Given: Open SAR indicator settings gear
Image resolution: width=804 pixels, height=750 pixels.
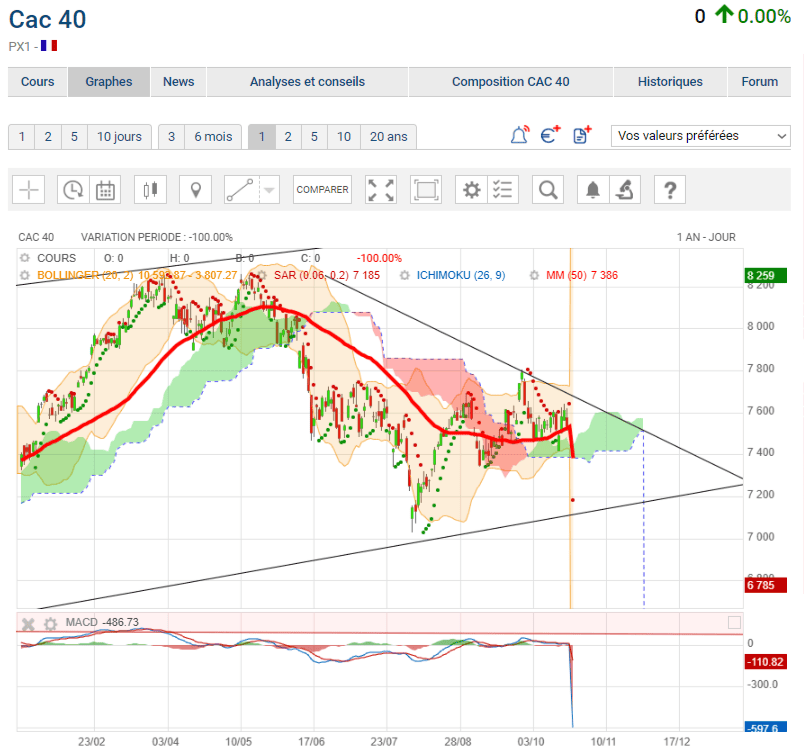Looking at the screenshot, I should point(262,275).
